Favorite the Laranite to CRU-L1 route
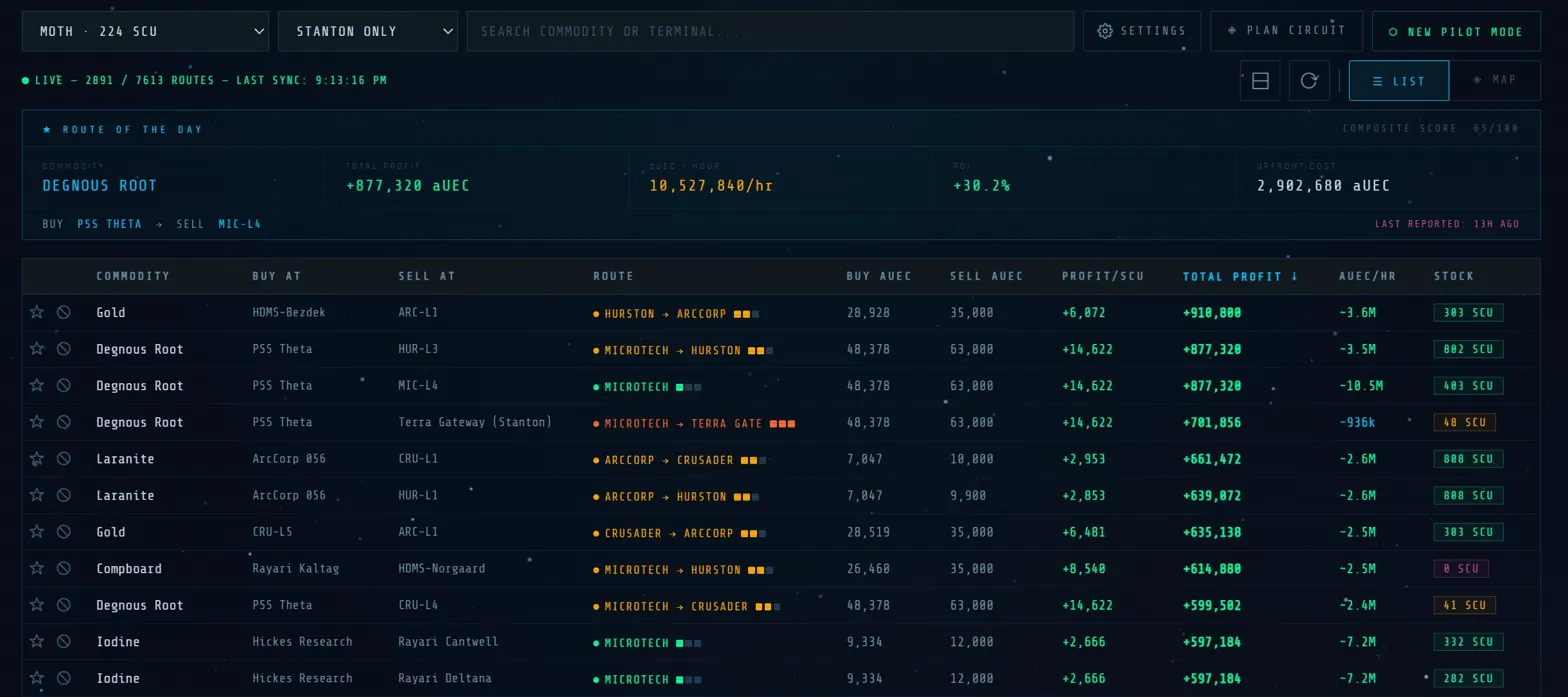1568x697 pixels. coord(37,459)
